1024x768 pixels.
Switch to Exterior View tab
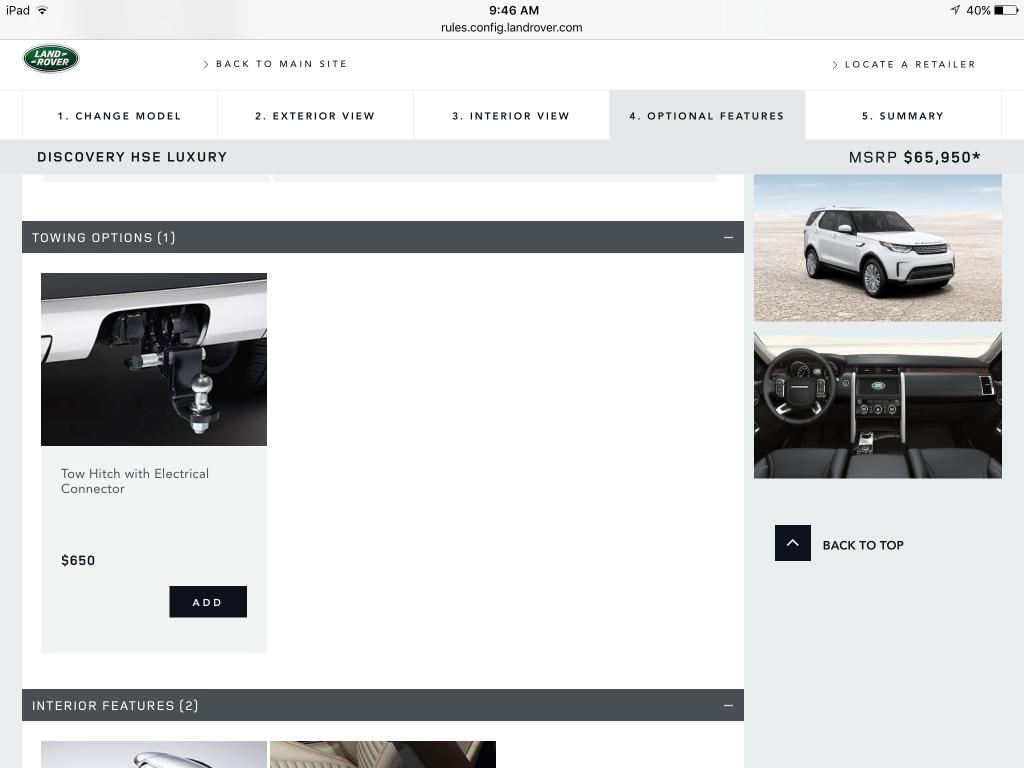pos(315,116)
